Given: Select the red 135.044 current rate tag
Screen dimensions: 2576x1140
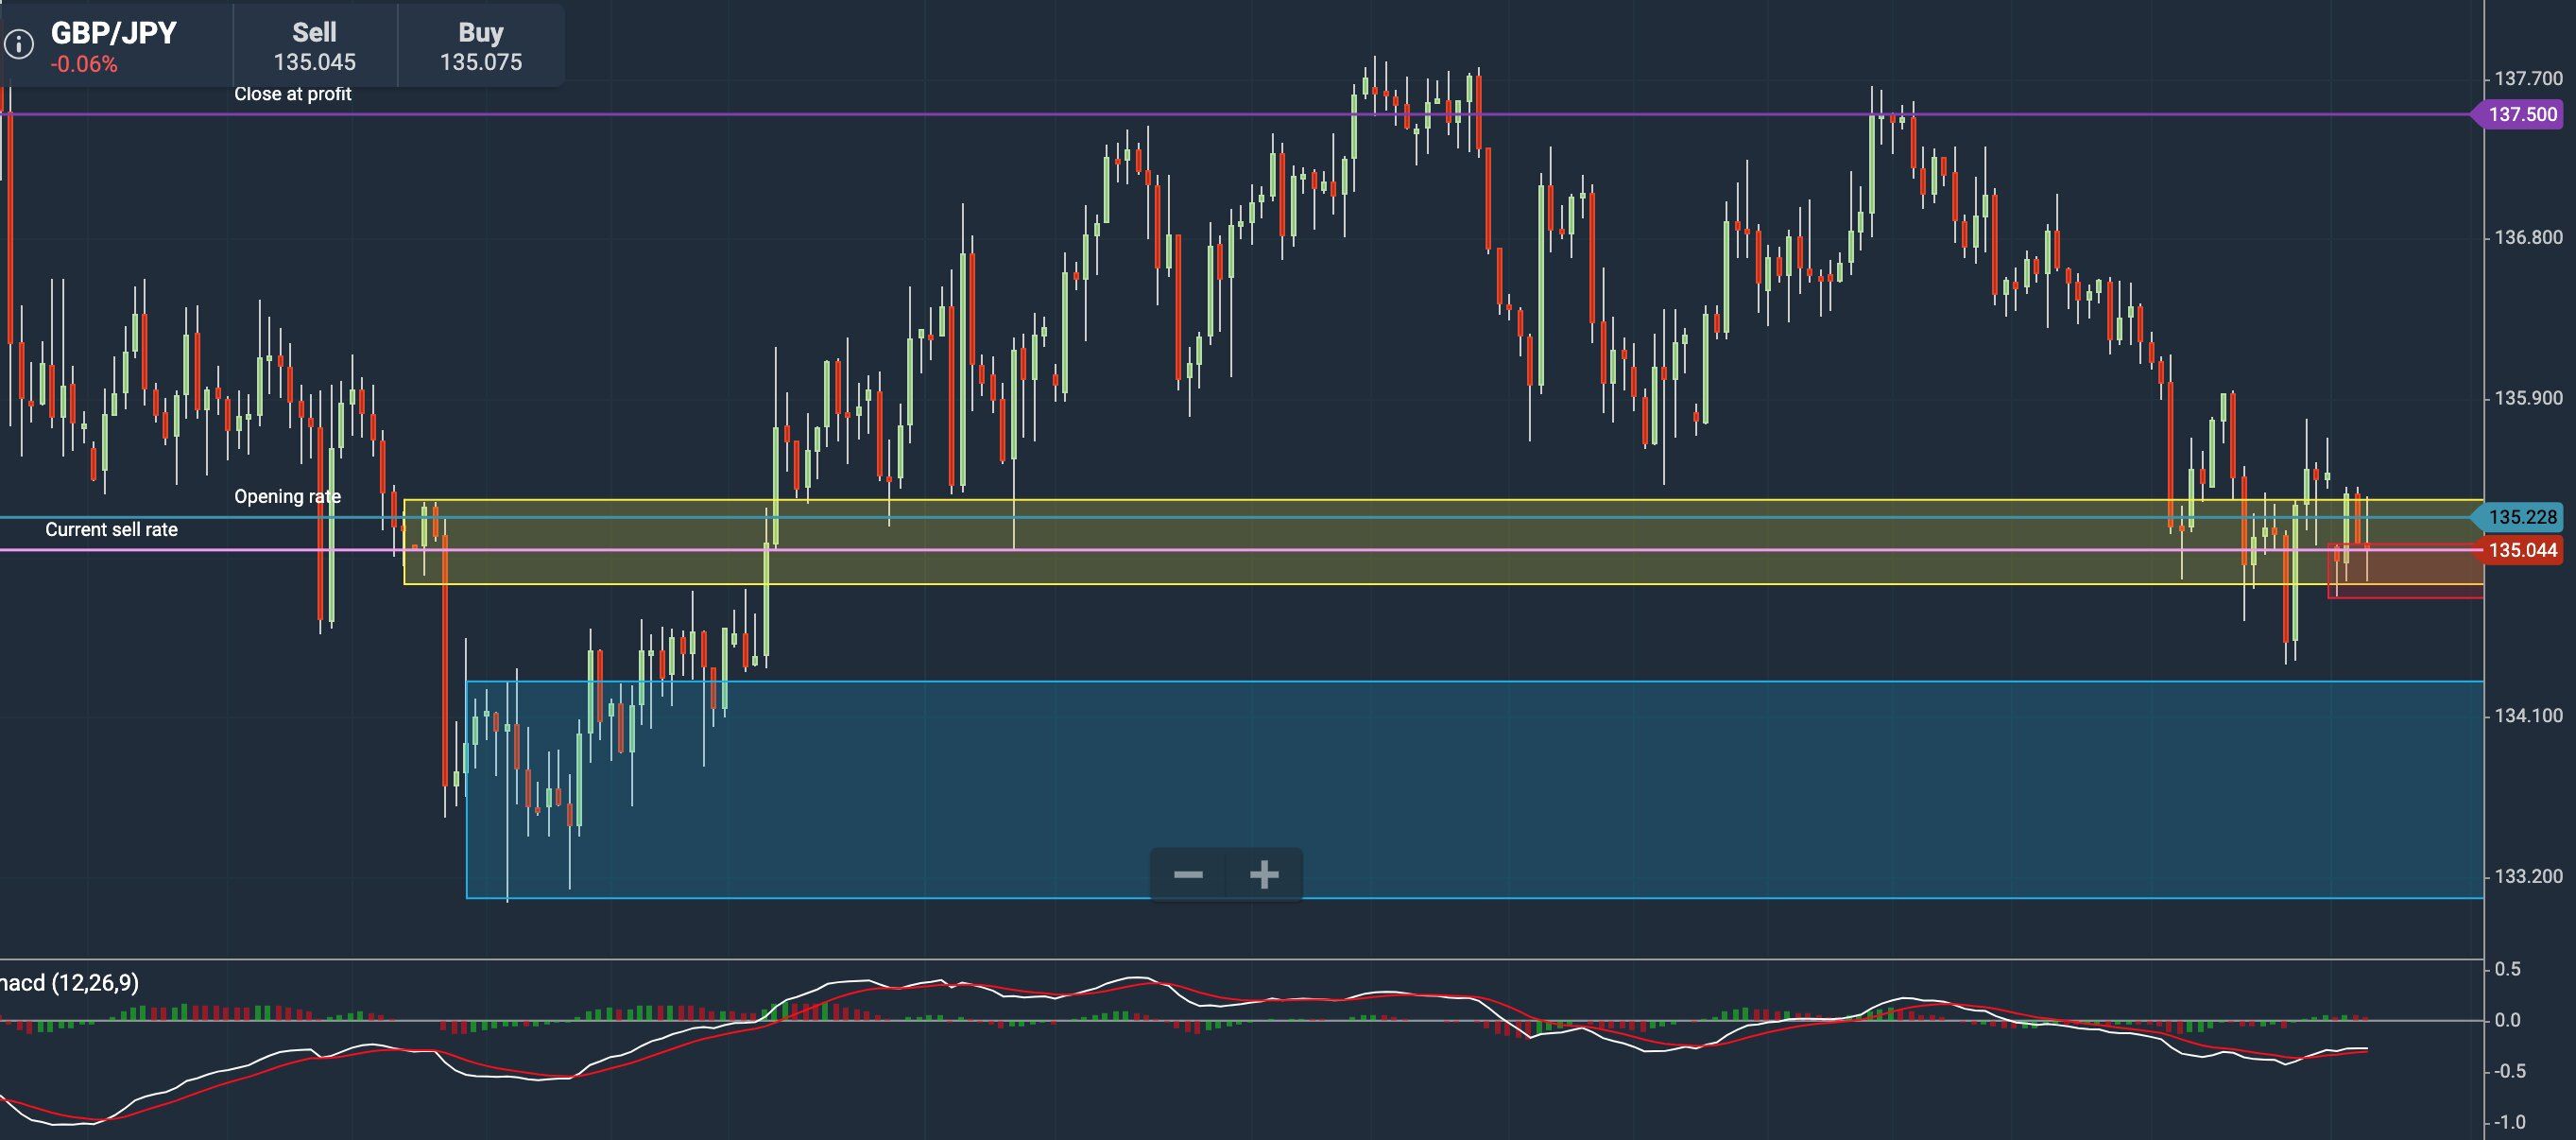Looking at the screenshot, I should tap(2520, 550).
